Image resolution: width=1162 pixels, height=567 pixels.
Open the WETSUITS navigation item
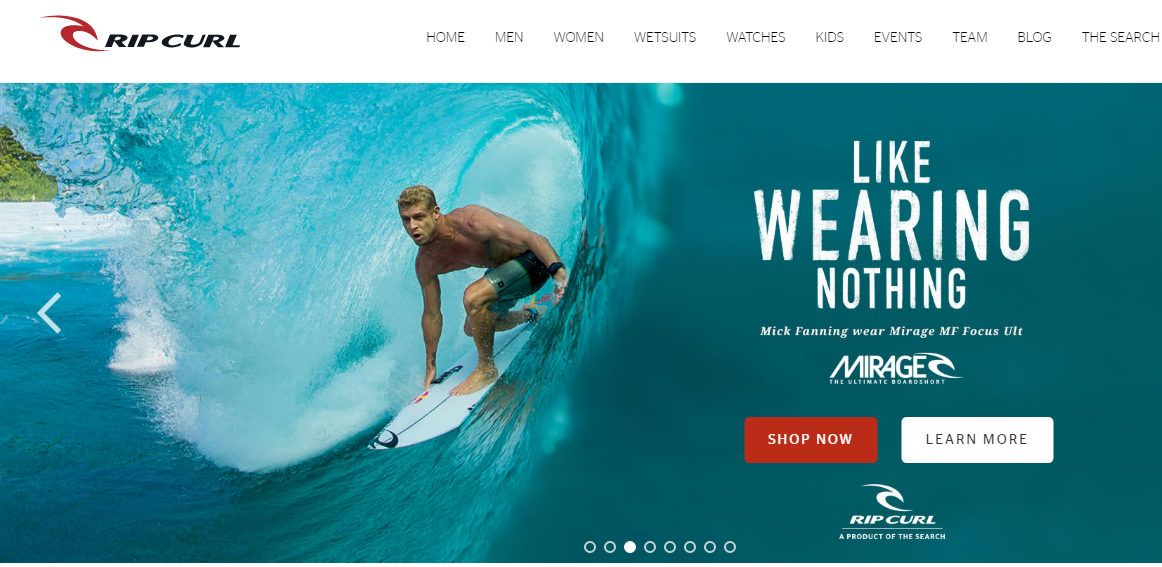tap(665, 37)
